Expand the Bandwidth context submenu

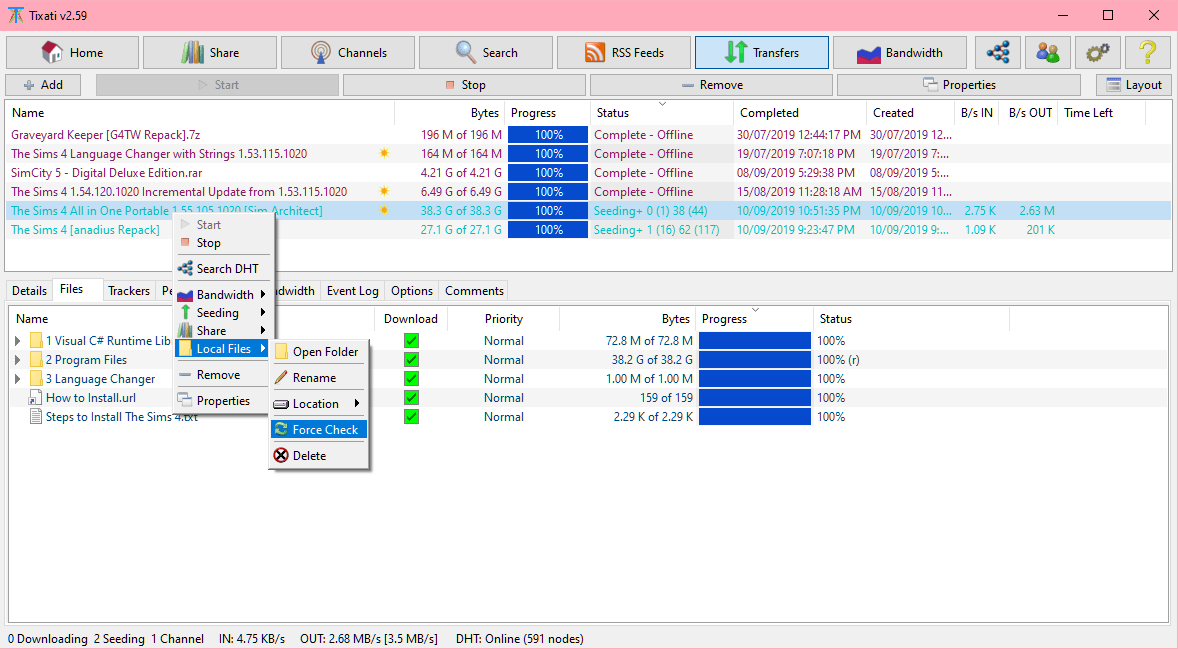point(222,294)
